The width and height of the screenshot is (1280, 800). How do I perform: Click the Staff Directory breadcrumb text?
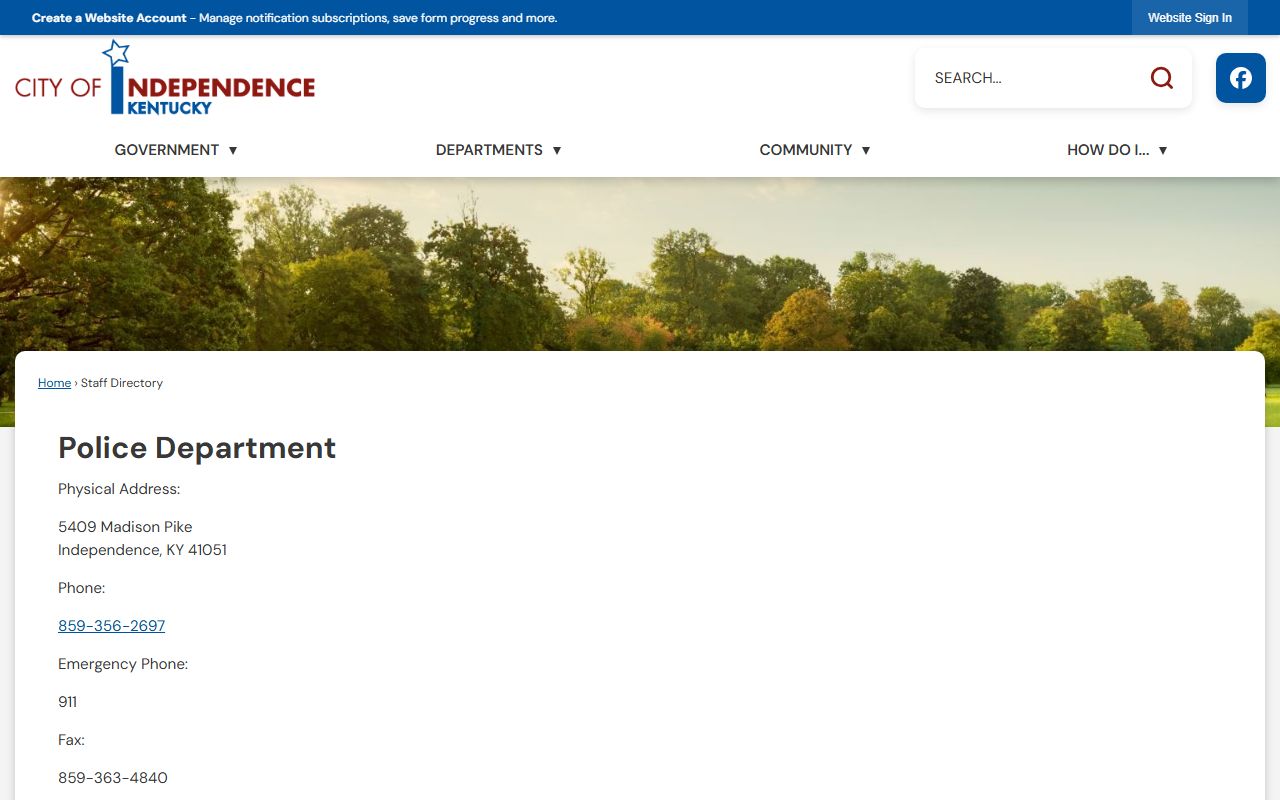pos(122,383)
